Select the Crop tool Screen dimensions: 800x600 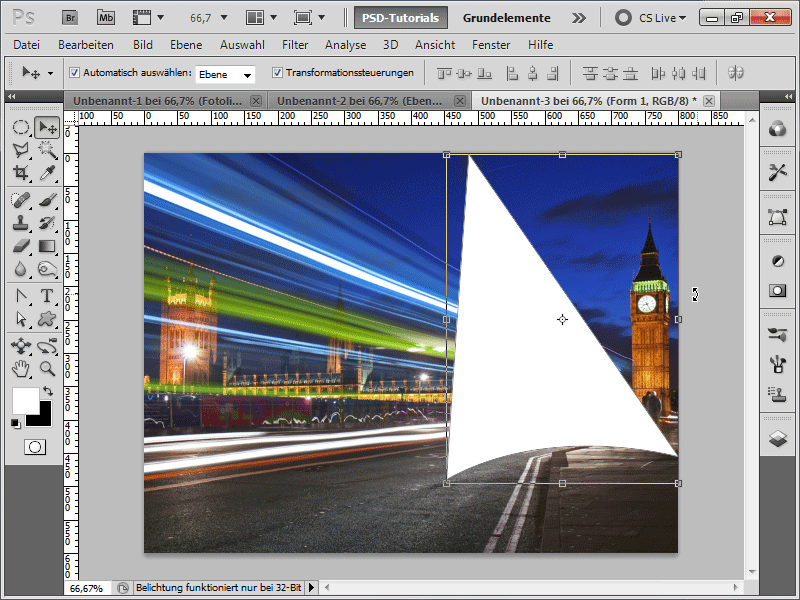coord(20,172)
